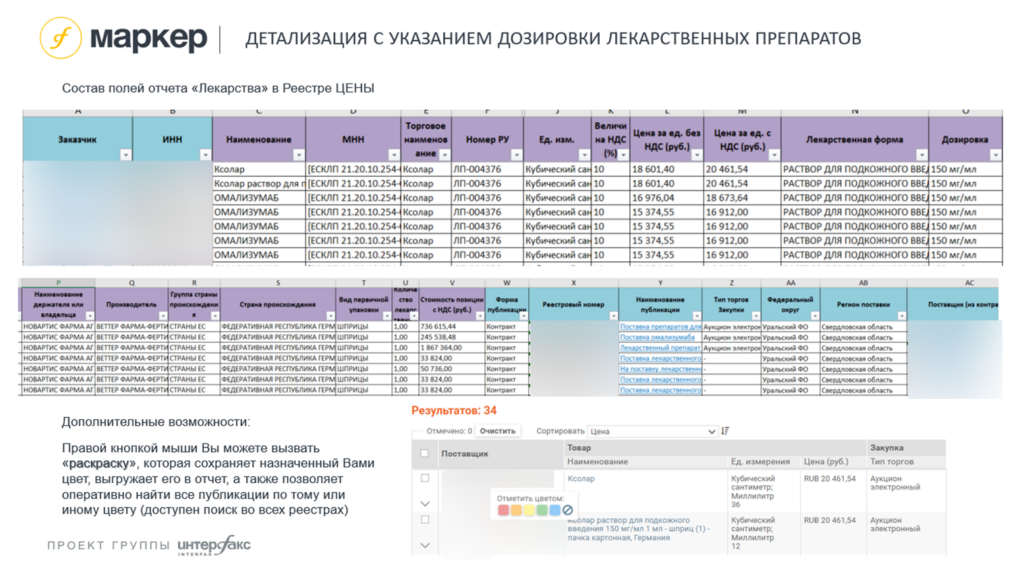The width and height of the screenshot is (1024, 571).
Task: Open the Ед. изм. filter arrow
Action: [584, 155]
